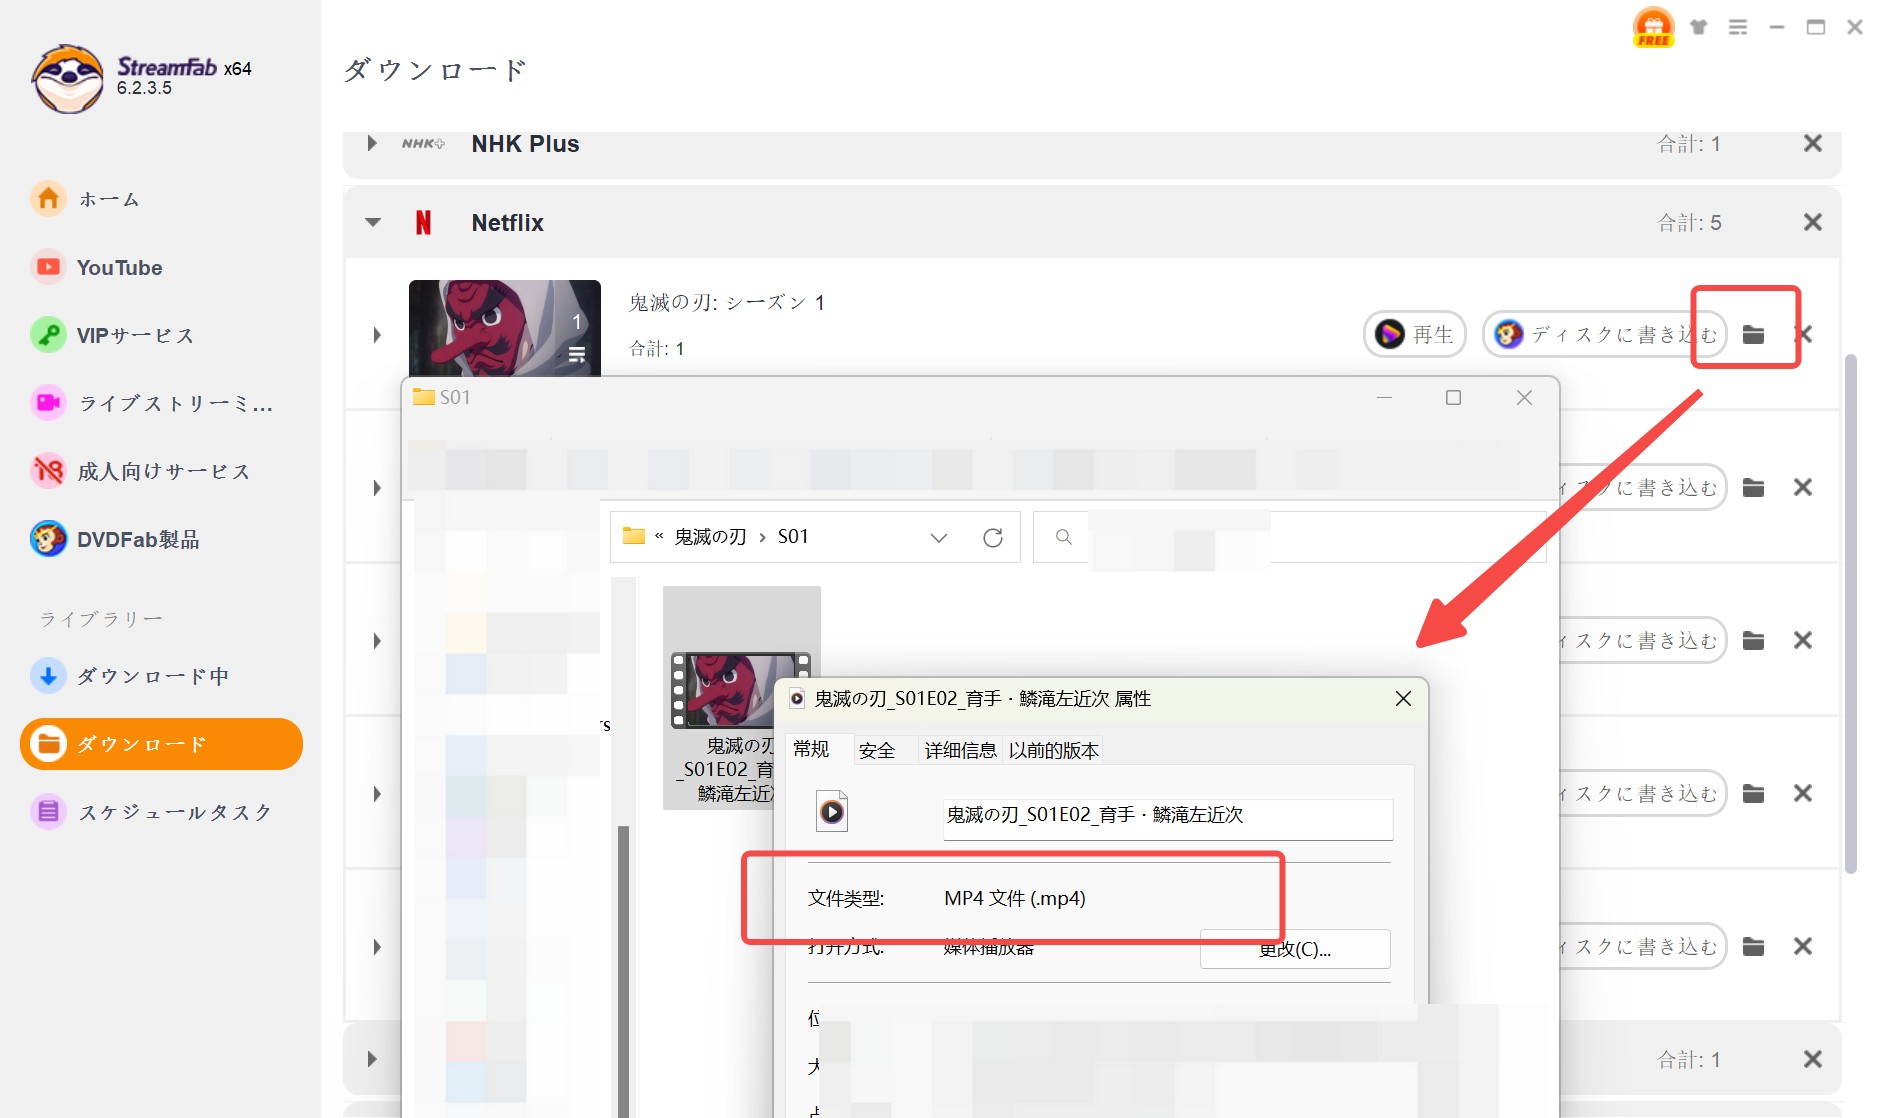Open folder icon of fifth Netflix row
The width and height of the screenshot is (1884, 1118).
1753,946
